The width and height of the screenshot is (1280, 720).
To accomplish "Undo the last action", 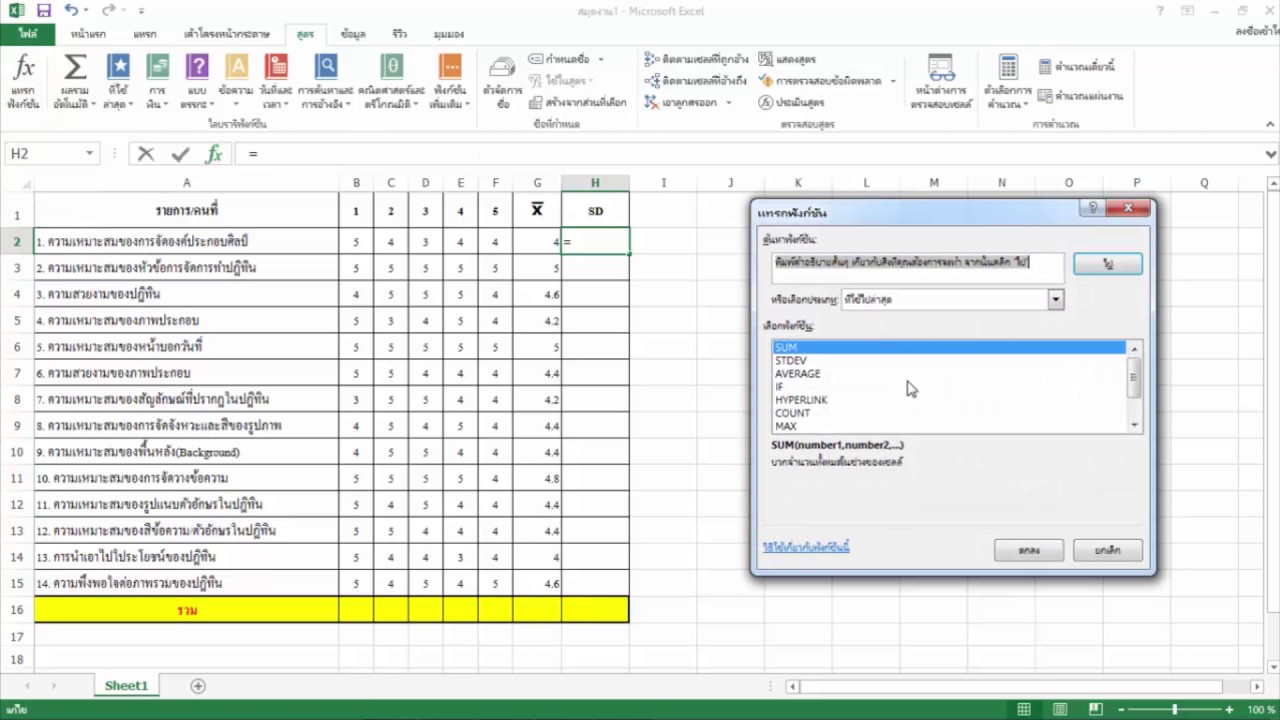I will [x=70, y=11].
